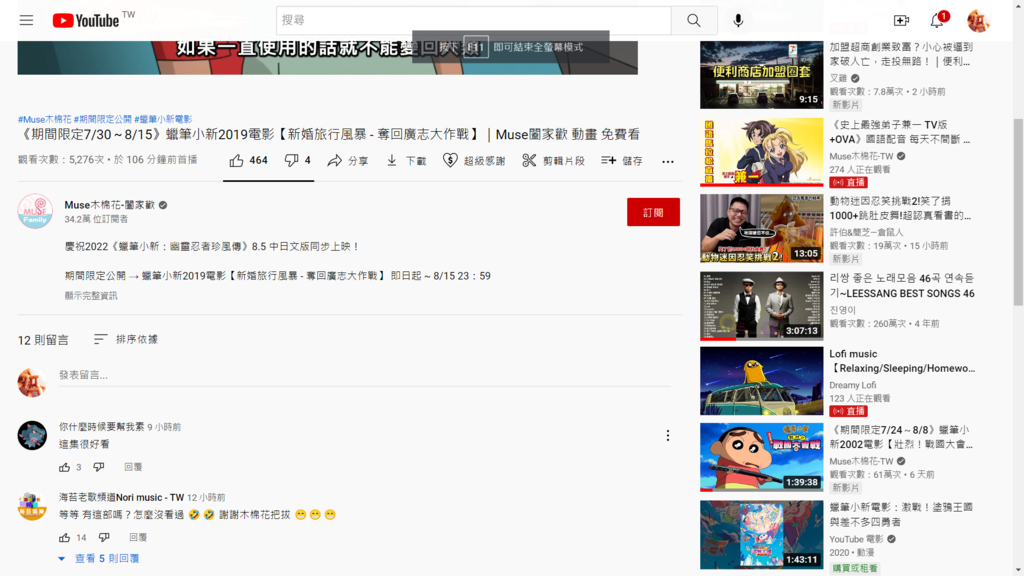Click the search magnifier button
Image resolution: width=1024 pixels, height=576 pixels.
tap(694, 20)
